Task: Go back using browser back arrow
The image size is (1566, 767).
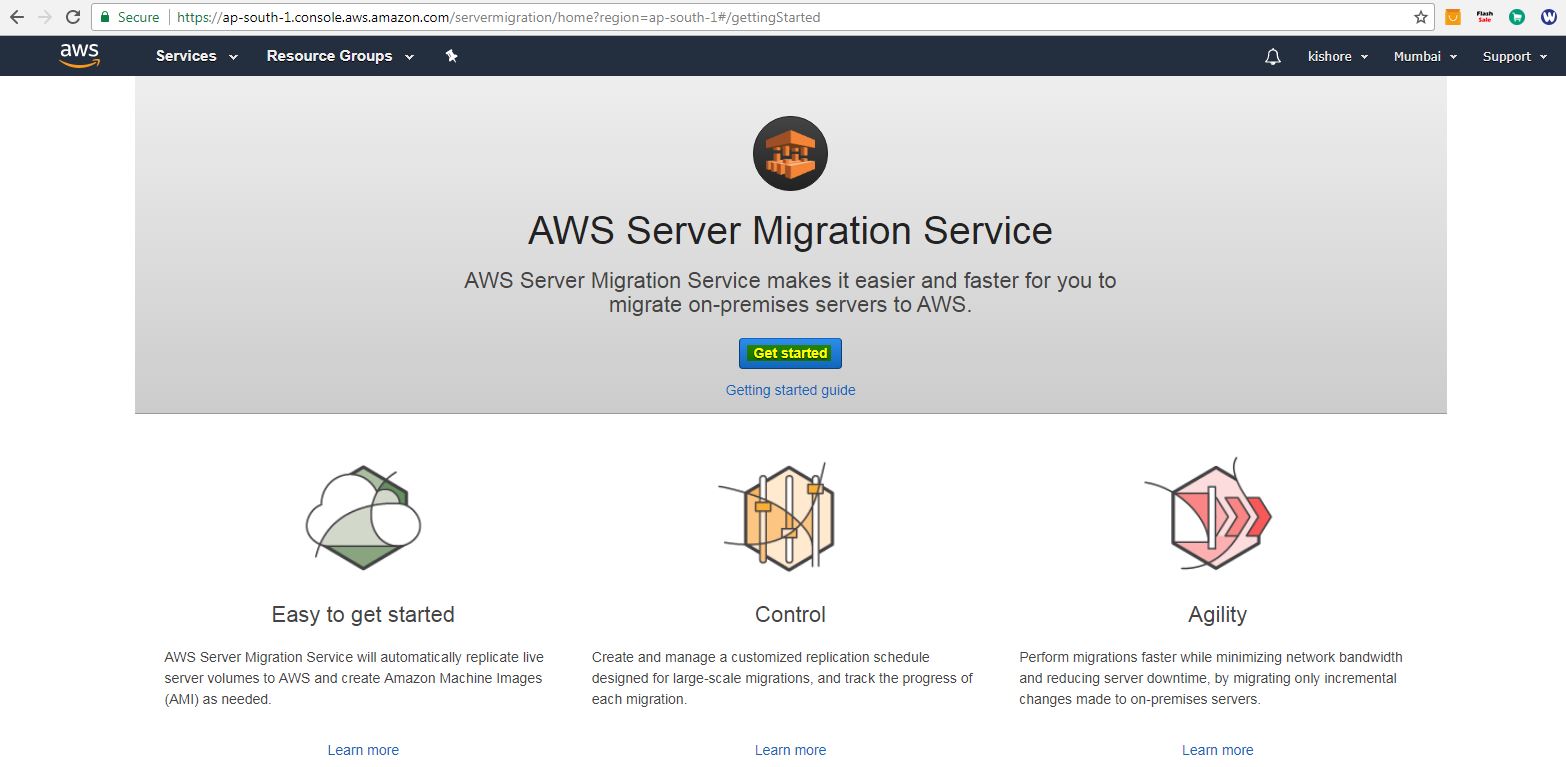Action: [16, 17]
